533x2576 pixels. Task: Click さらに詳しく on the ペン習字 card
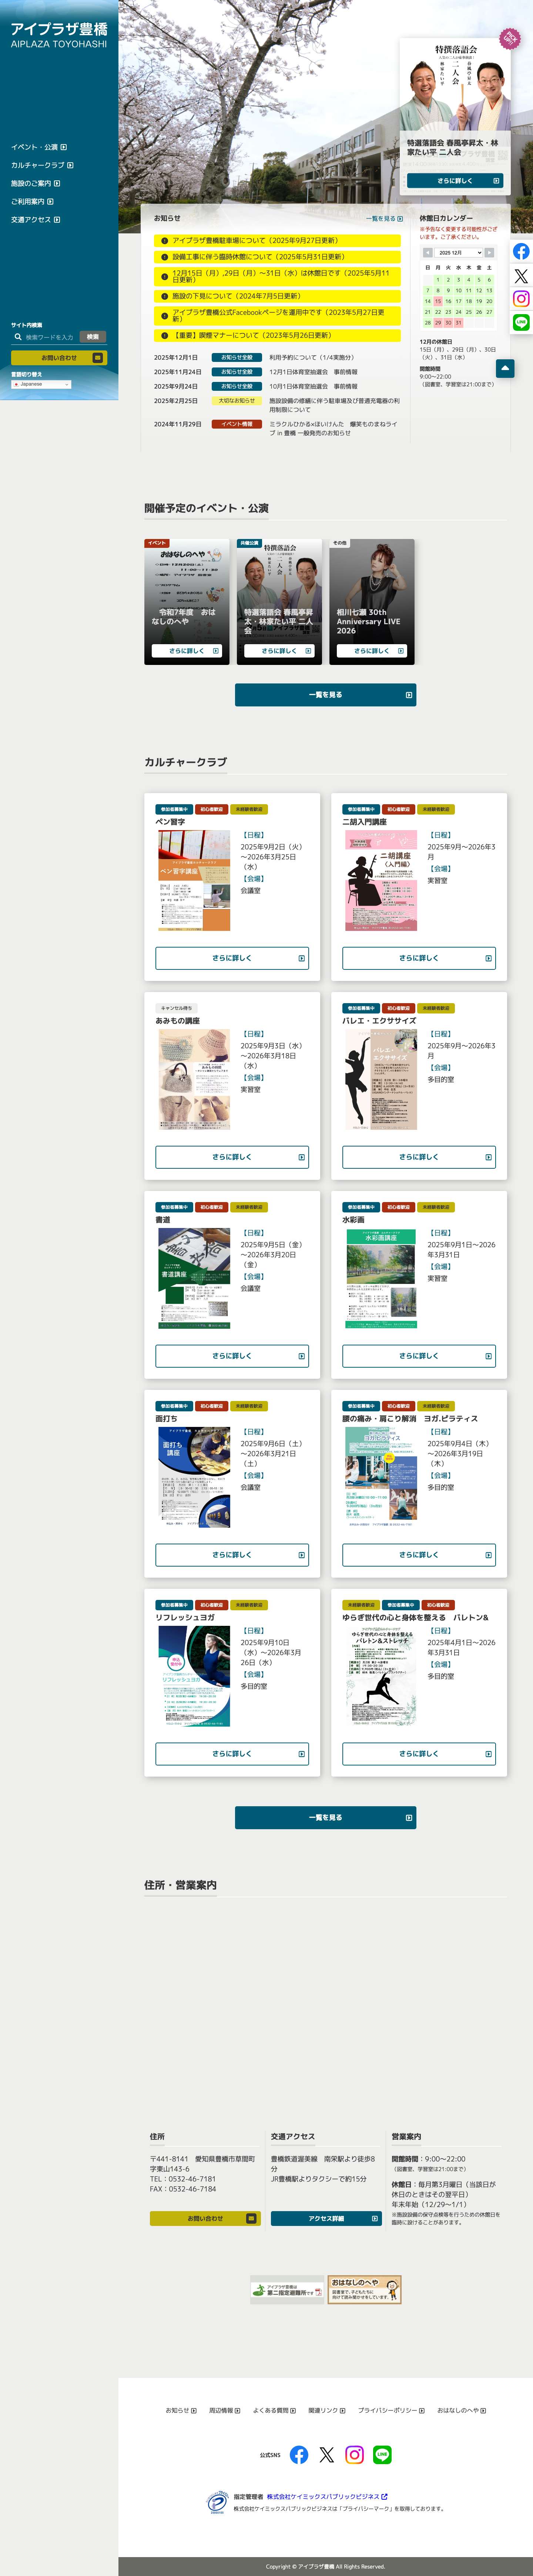click(232, 958)
